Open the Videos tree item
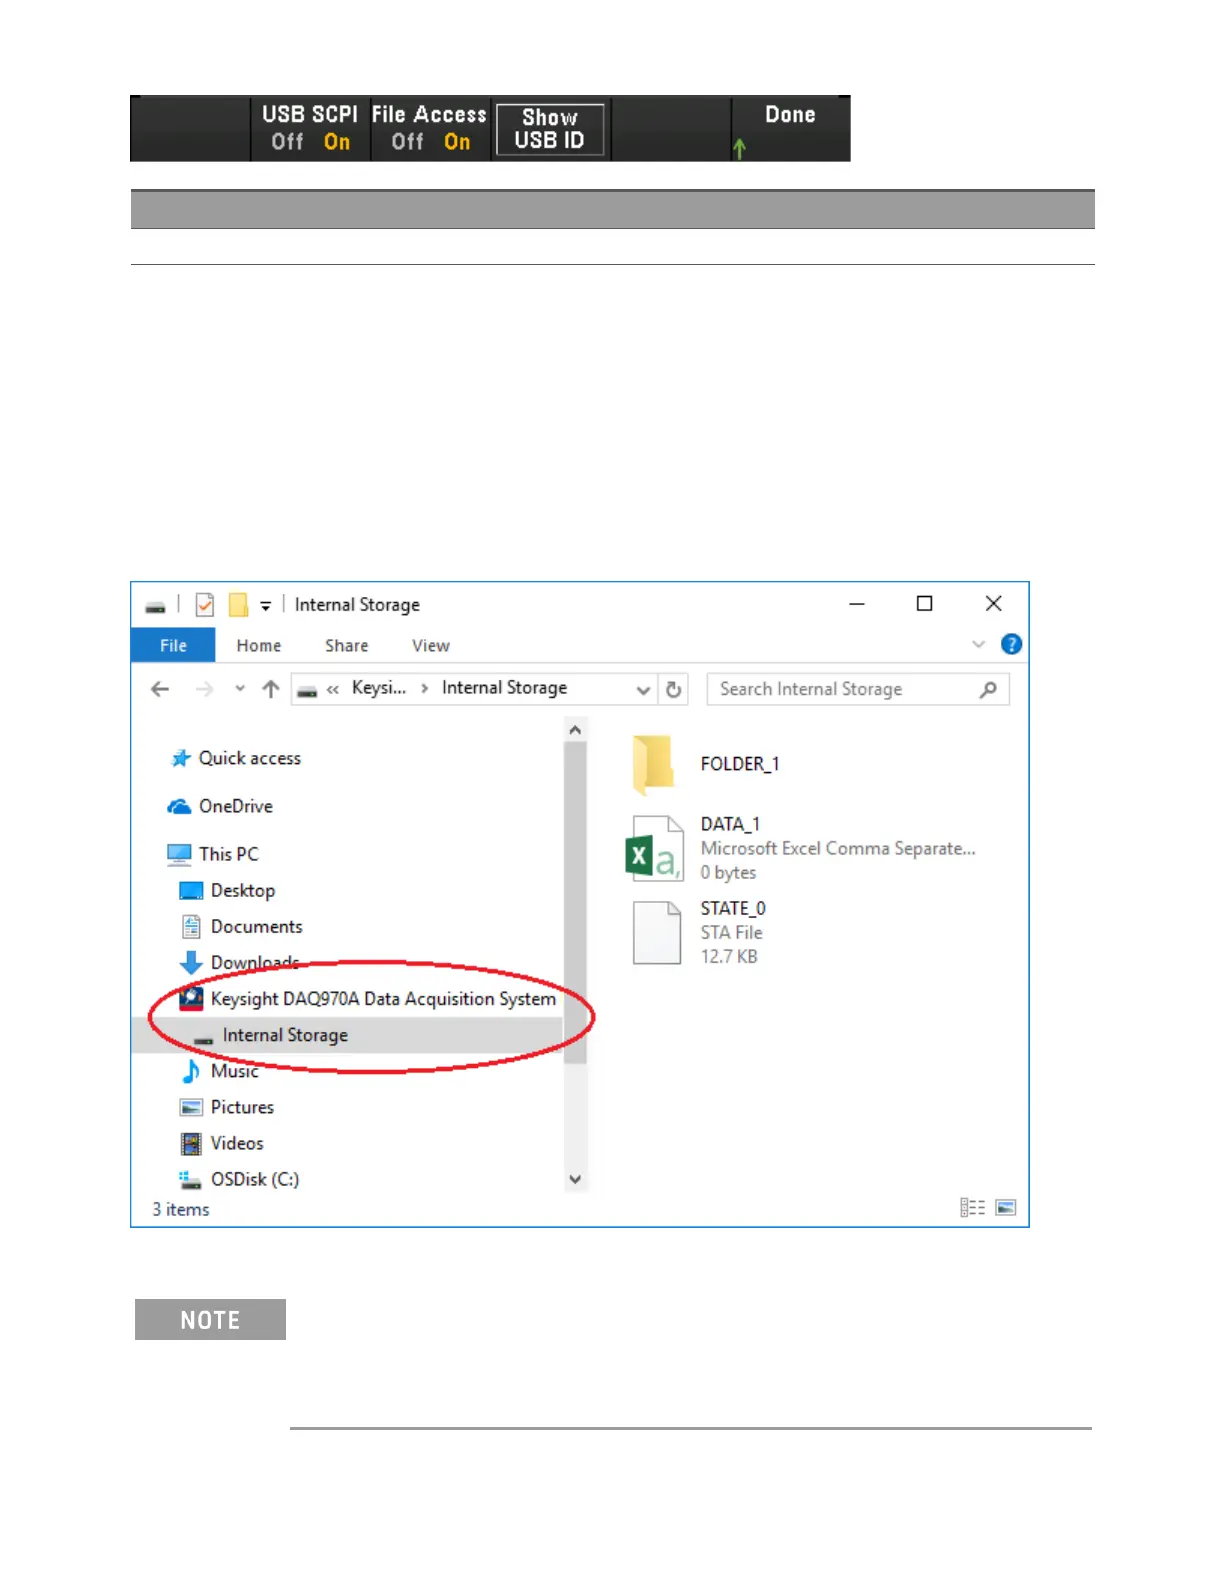 point(237,1143)
